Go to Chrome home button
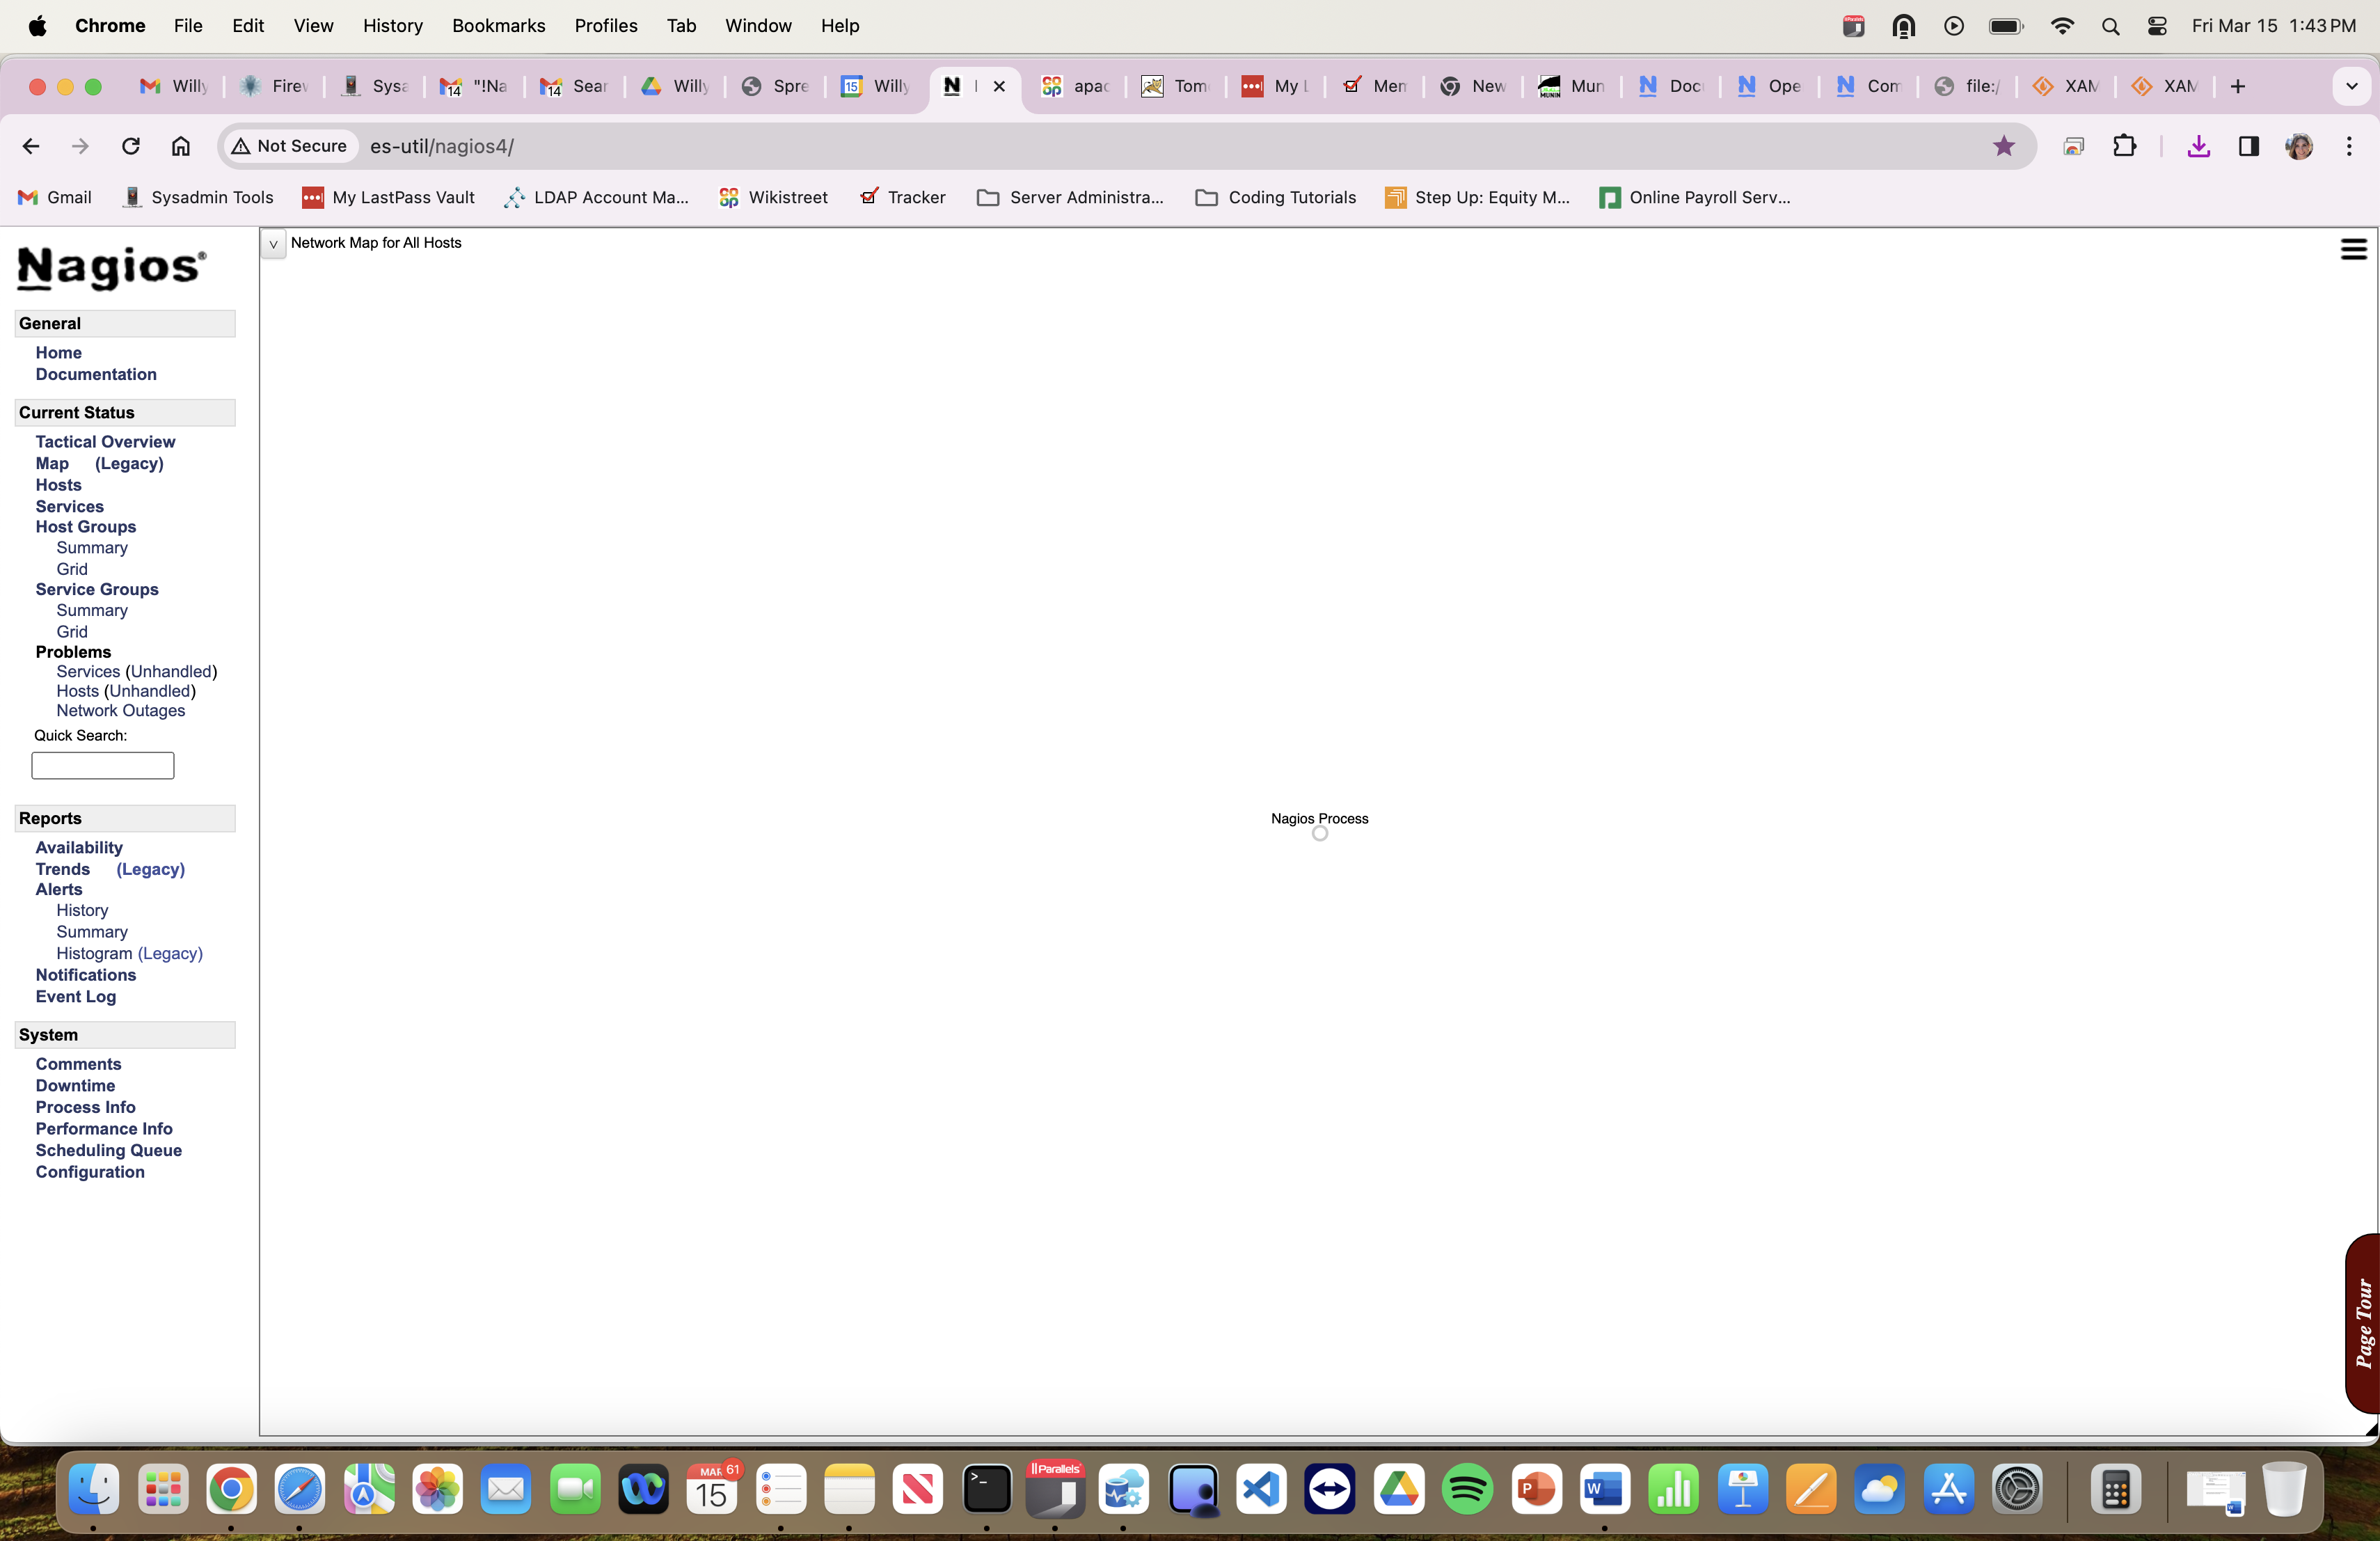 tap(180, 146)
